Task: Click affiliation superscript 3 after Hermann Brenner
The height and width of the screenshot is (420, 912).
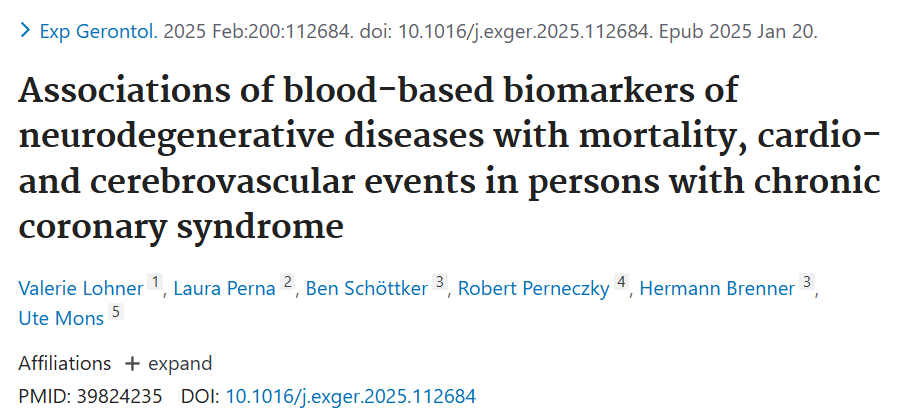Action: point(806,282)
